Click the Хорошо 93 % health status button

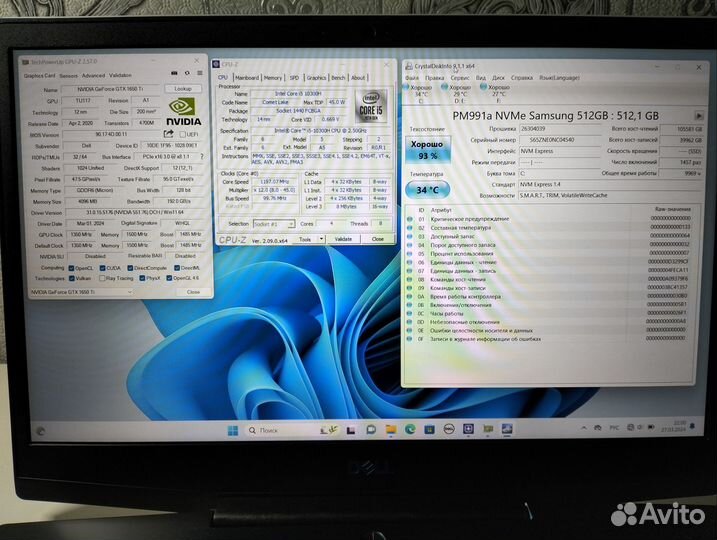click(x=428, y=150)
